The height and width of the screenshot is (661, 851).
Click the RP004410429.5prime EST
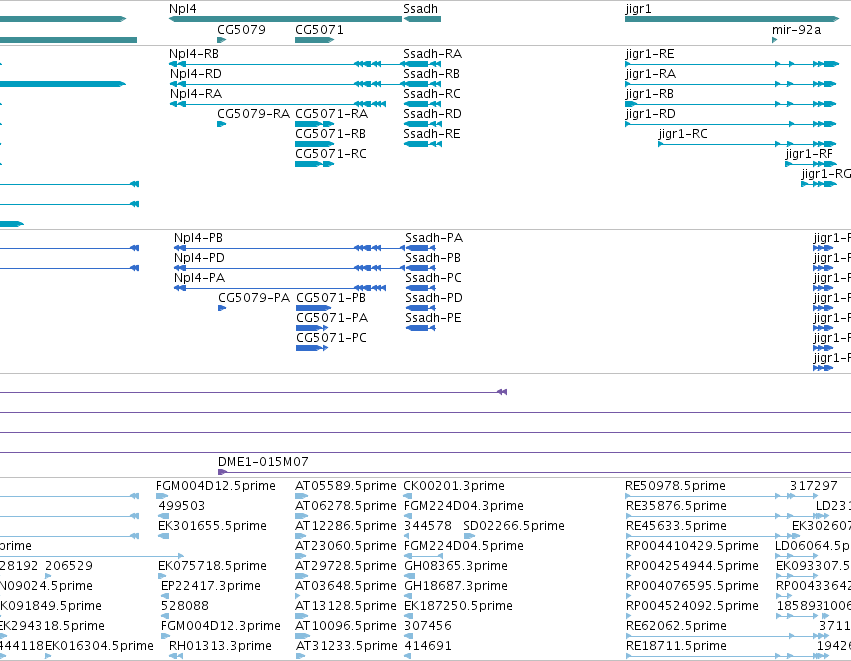692,546
